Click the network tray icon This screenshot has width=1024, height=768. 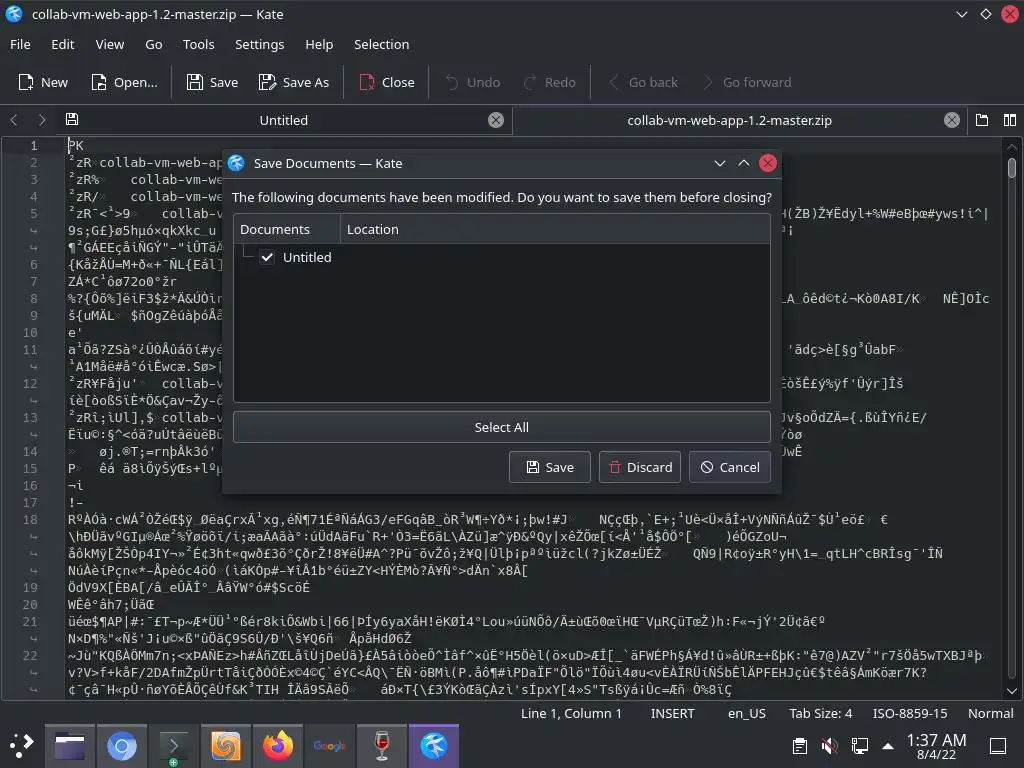tap(859, 746)
